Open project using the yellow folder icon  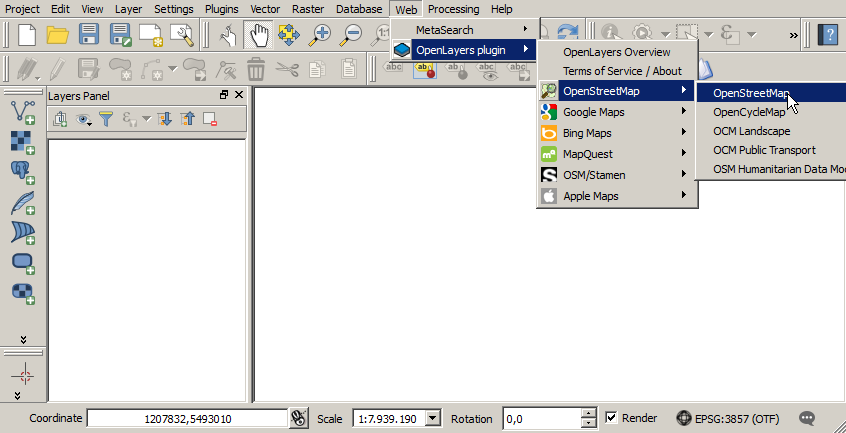pos(58,35)
